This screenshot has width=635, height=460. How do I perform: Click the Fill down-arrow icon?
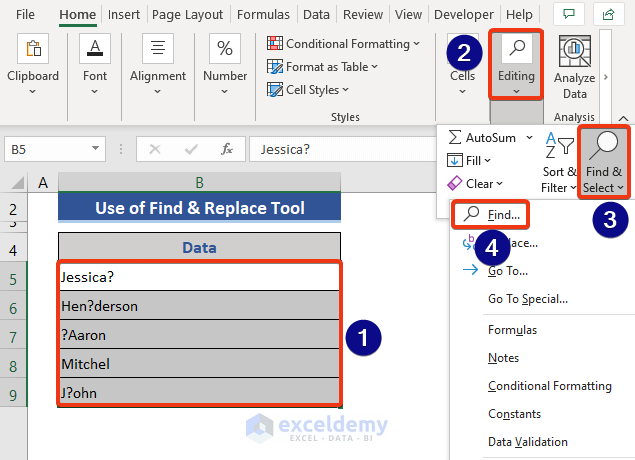(x=454, y=160)
